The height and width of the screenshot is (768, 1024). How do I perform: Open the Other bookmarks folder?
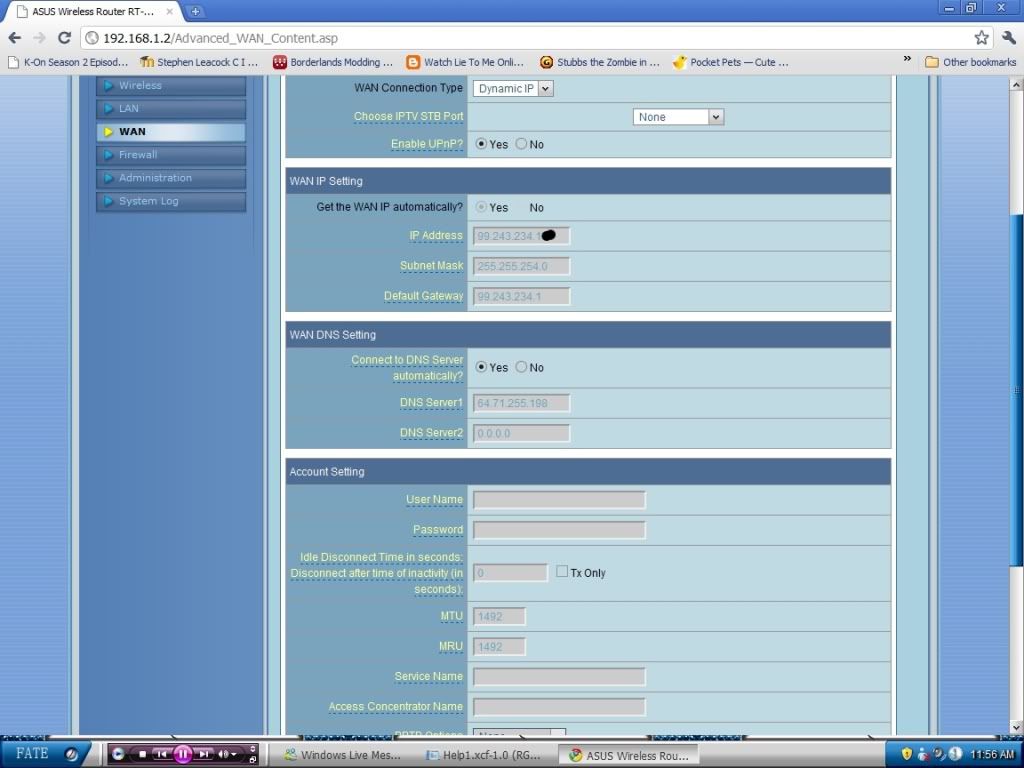[x=970, y=62]
